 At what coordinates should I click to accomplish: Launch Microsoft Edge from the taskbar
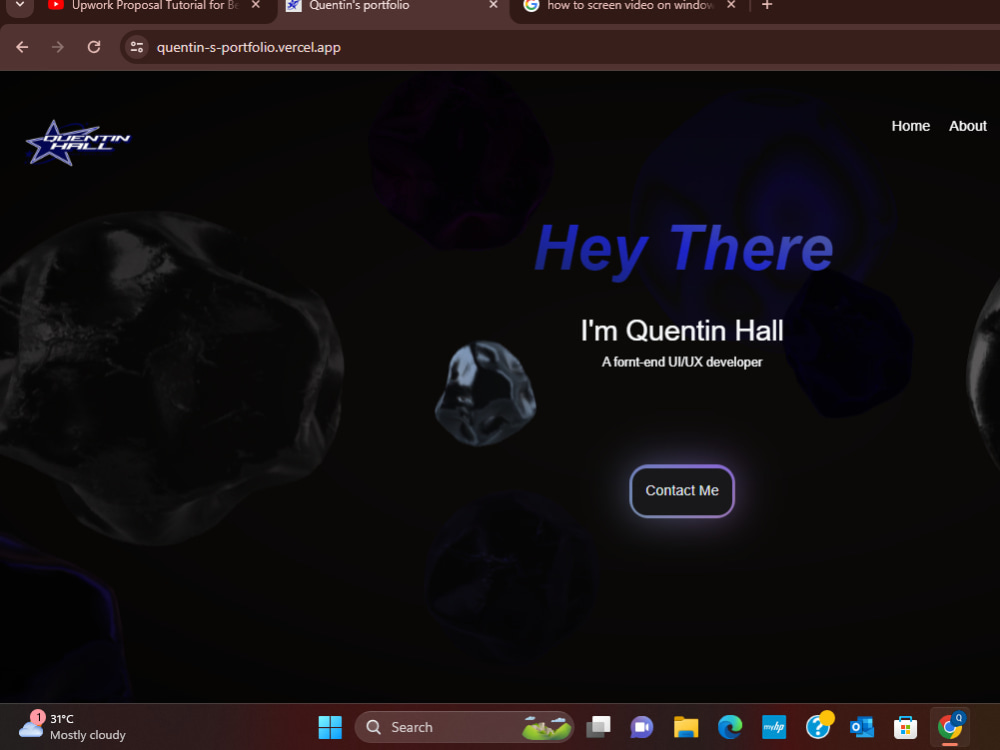coord(730,727)
